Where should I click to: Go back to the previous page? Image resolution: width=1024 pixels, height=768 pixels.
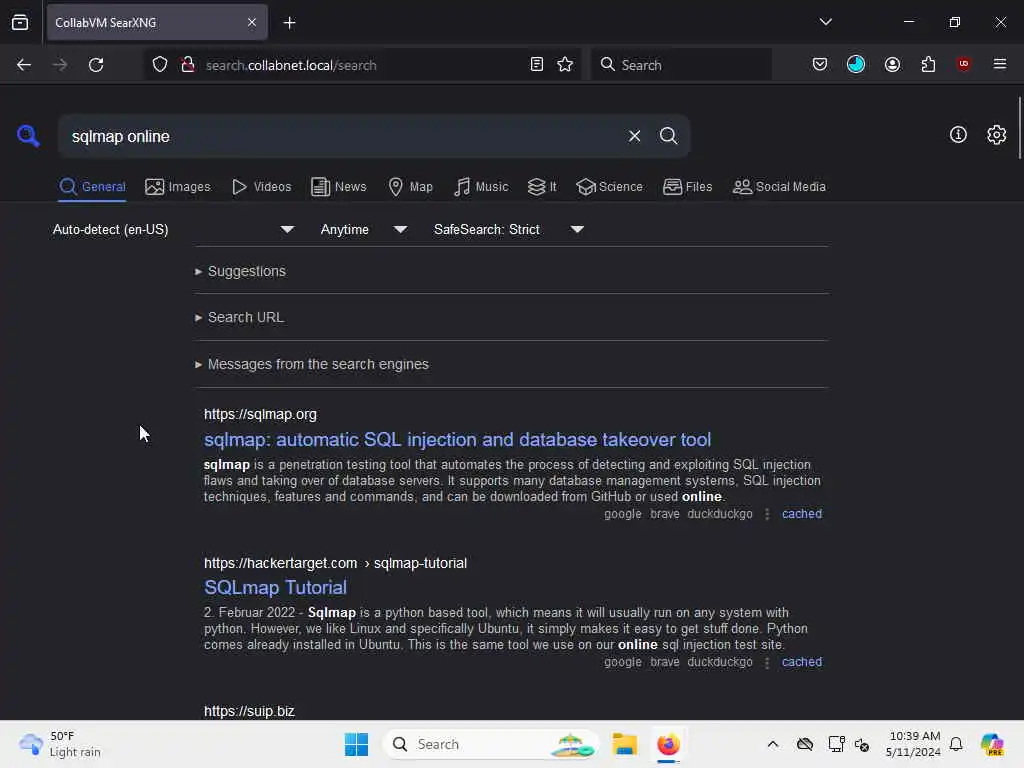(x=24, y=65)
